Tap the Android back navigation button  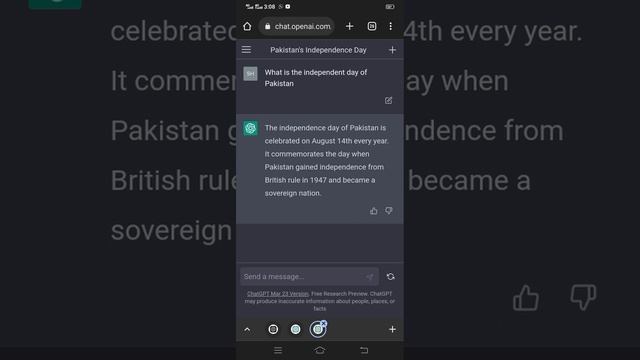pyautogui.click(x=364, y=350)
